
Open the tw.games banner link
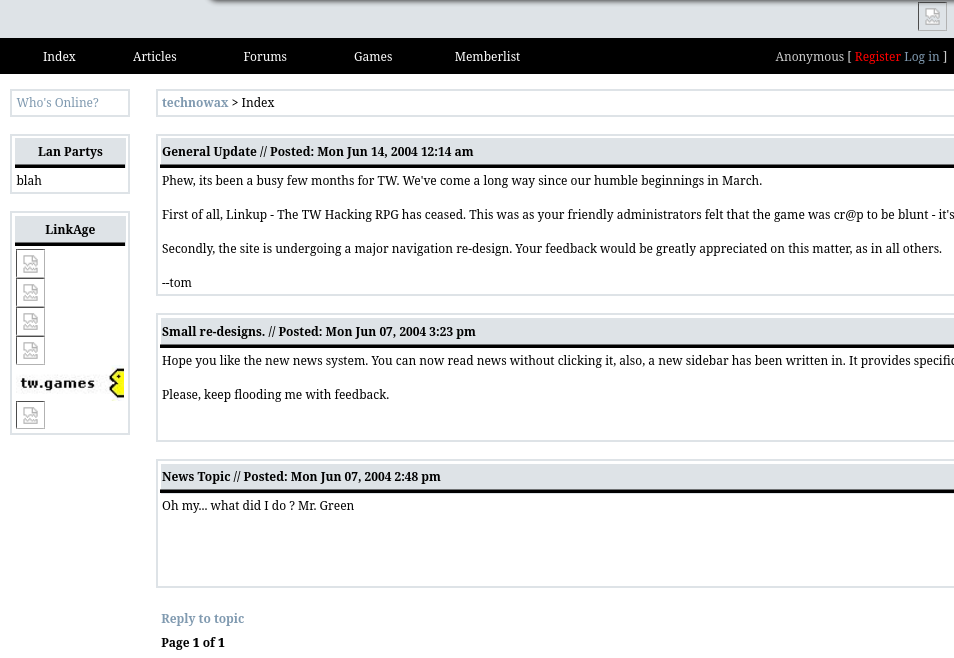tap(70, 383)
